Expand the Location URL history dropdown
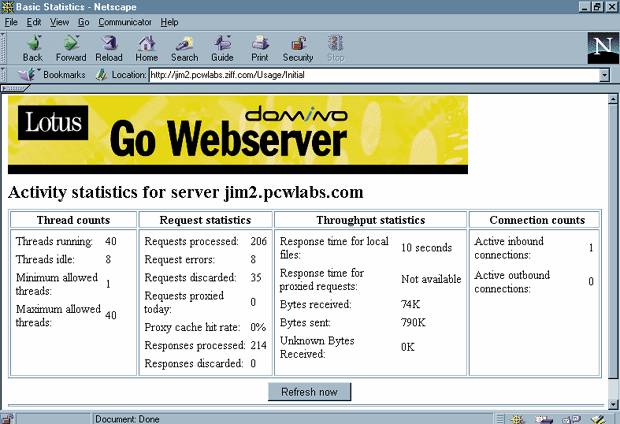The height and width of the screenshot is (424, 620). point(604,75)
